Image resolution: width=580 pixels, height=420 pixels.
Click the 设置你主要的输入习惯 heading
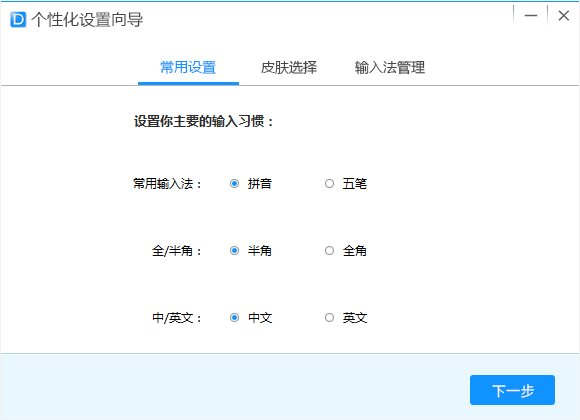(x=204, y=121)
